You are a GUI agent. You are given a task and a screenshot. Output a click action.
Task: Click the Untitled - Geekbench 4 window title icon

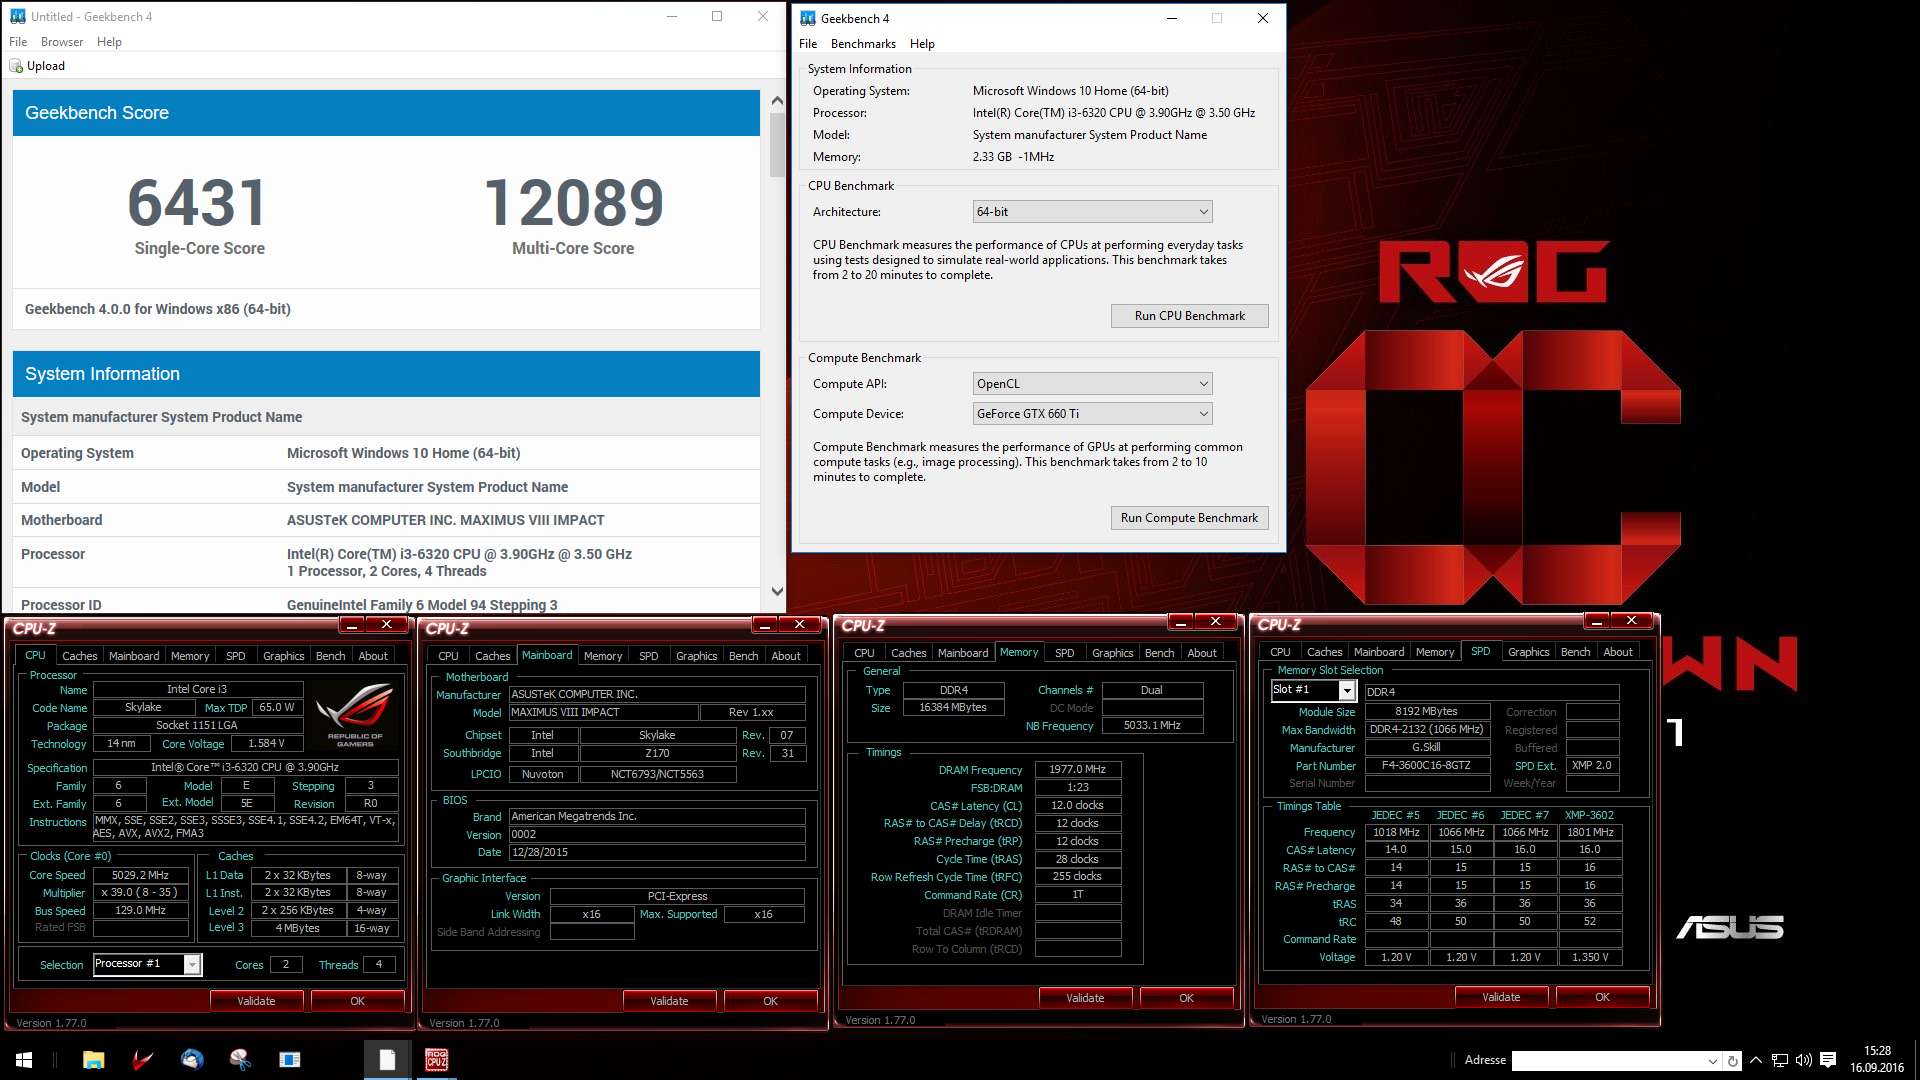coord(17,16)
